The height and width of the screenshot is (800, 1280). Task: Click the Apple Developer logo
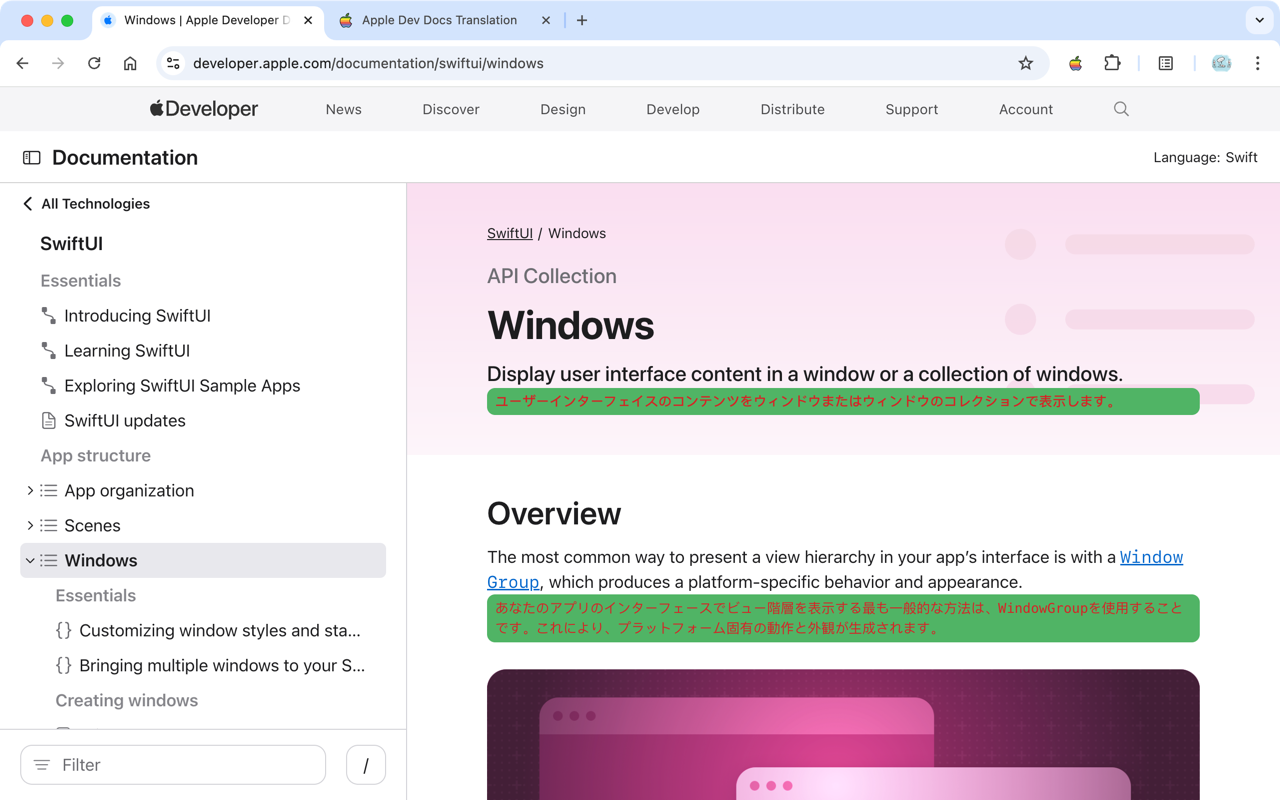pos(204,109)
